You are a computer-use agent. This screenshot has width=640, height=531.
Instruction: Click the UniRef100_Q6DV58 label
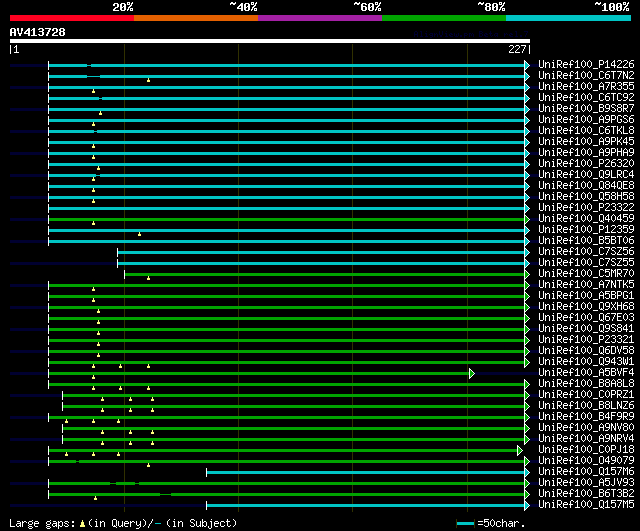pos(586,351)
